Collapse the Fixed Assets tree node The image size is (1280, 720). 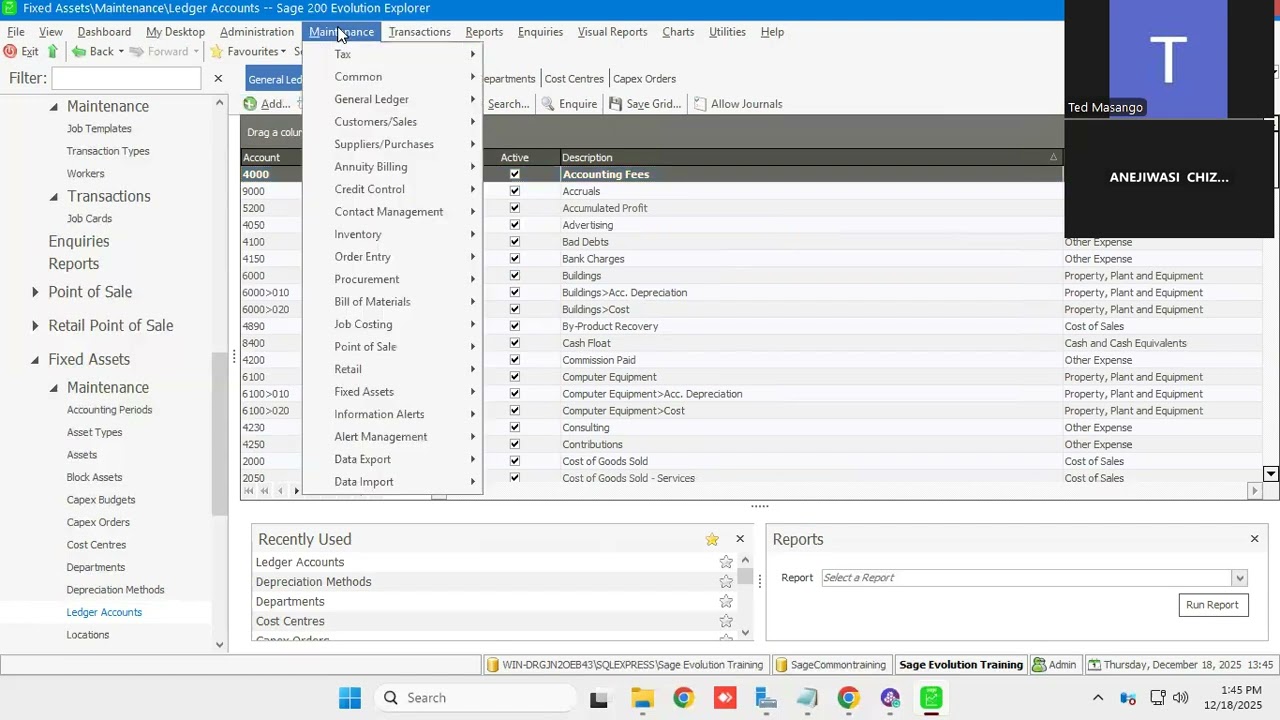[35, 360]
